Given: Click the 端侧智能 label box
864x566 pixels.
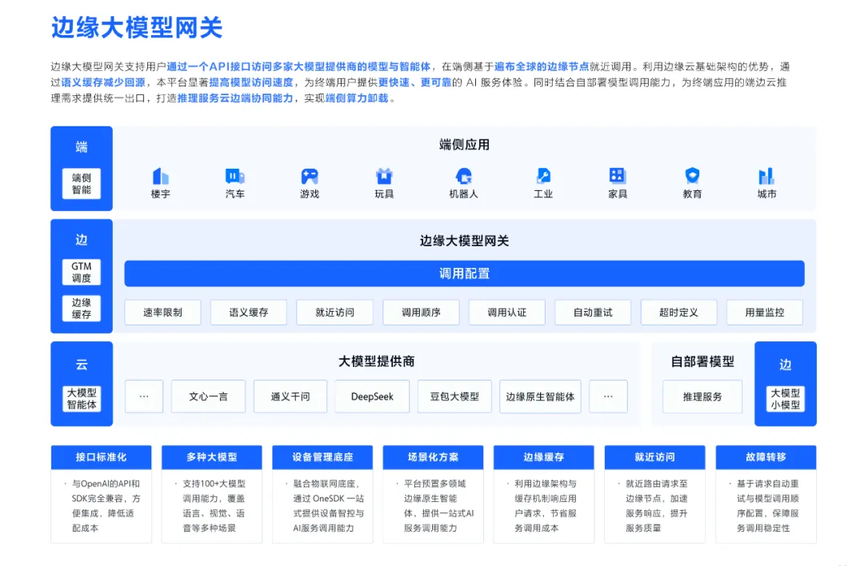Looking at the screenshot, I should coord(82,184).
